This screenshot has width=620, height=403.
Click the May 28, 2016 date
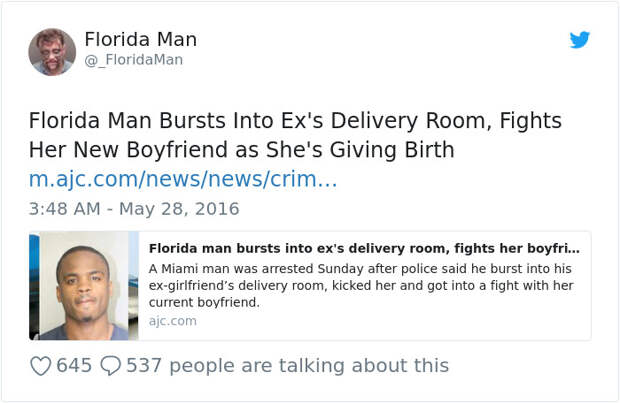[x=178, y=209]
